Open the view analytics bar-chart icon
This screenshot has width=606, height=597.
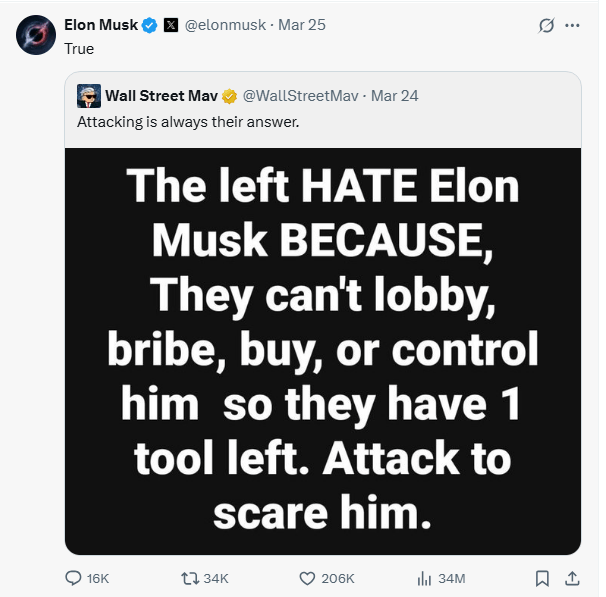click(423, 578)
